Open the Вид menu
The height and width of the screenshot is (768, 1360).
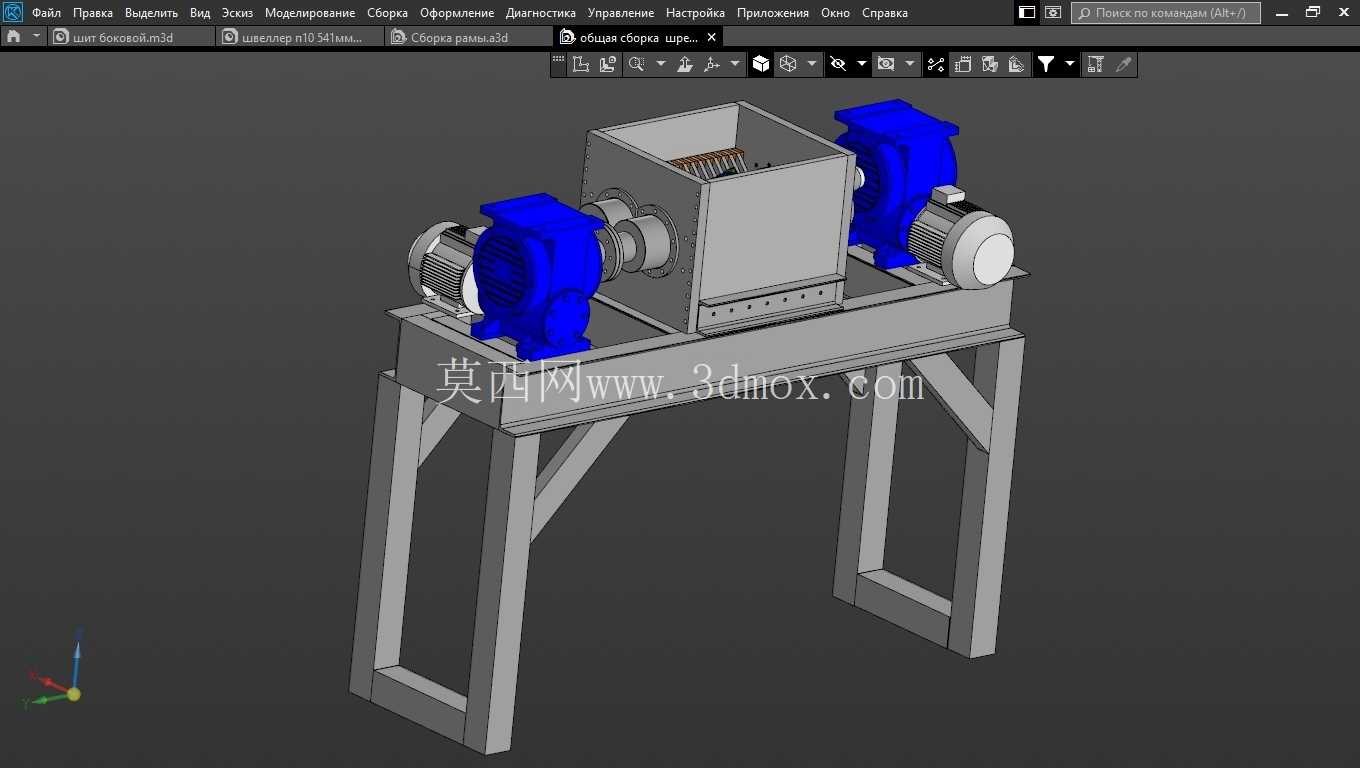point(200,13)
